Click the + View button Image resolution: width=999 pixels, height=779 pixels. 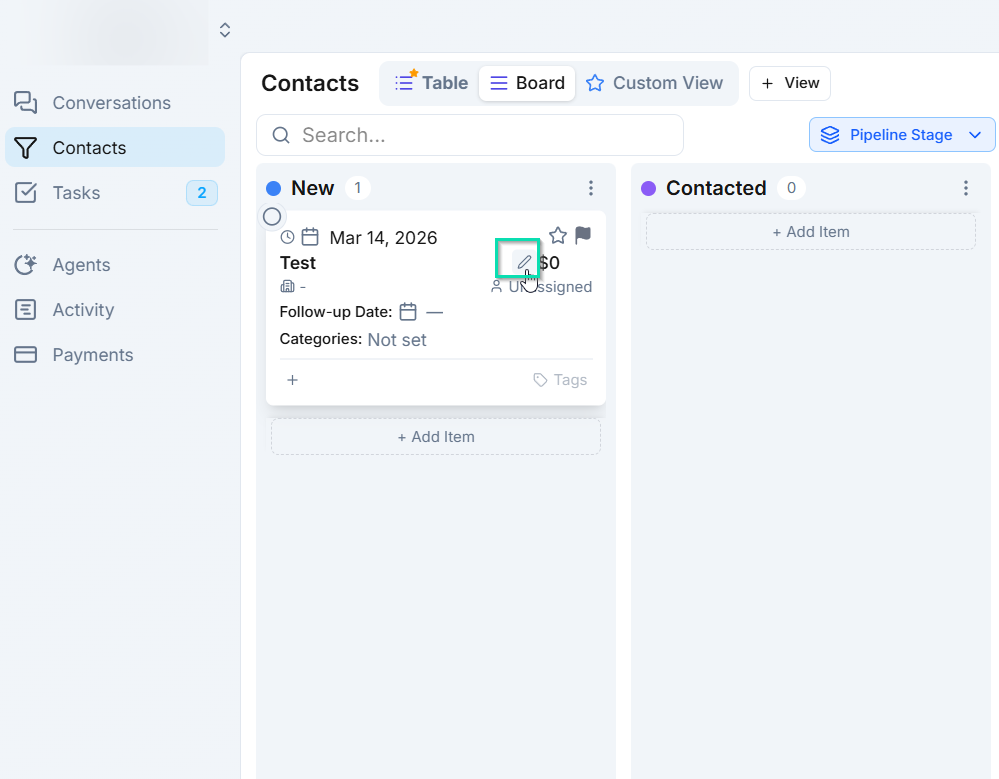click(789, 83)
